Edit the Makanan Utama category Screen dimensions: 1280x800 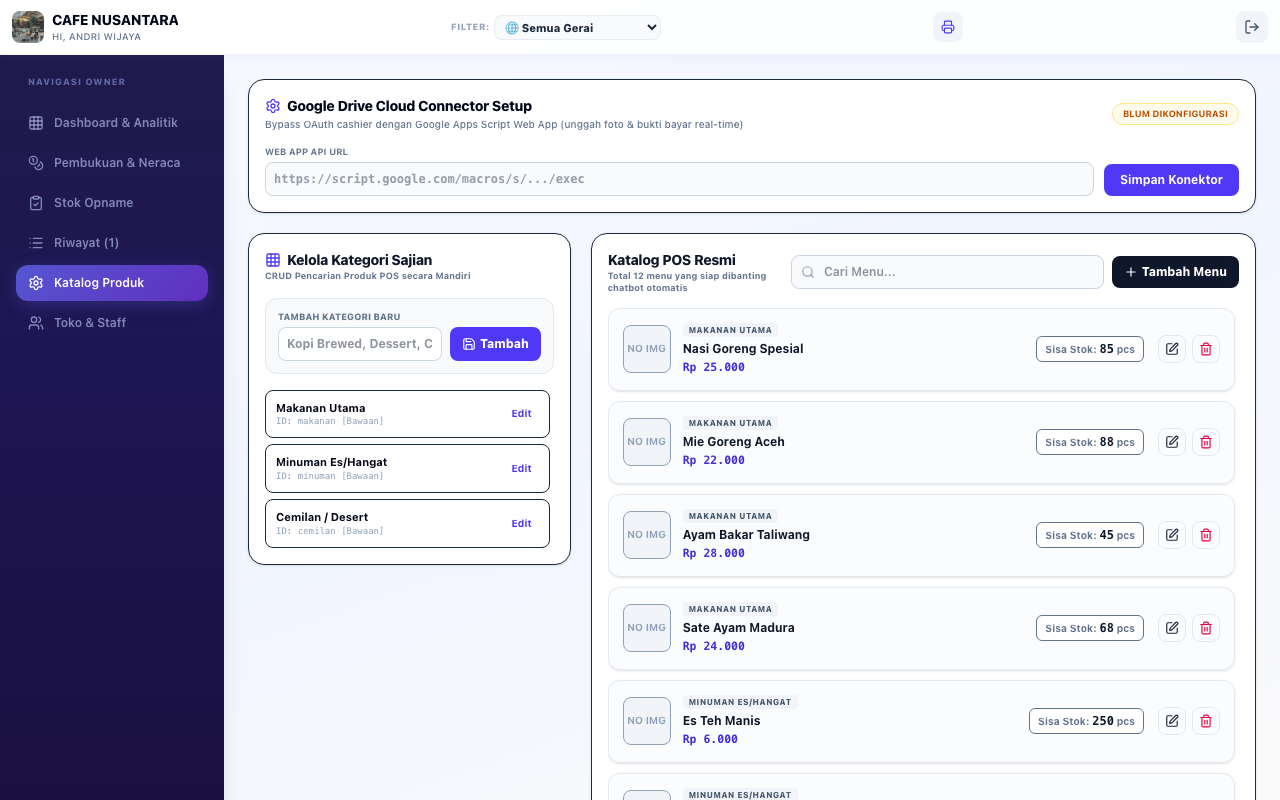click(x=521, y=414)
